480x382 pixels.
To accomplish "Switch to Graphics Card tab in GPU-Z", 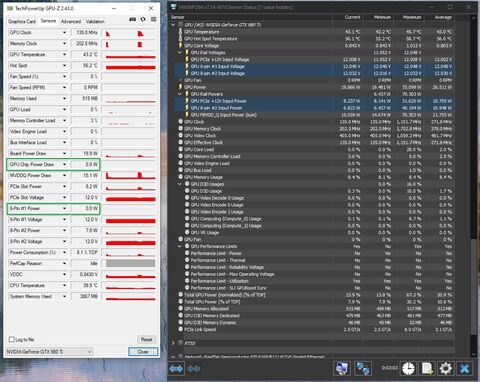I will (22, 21).
